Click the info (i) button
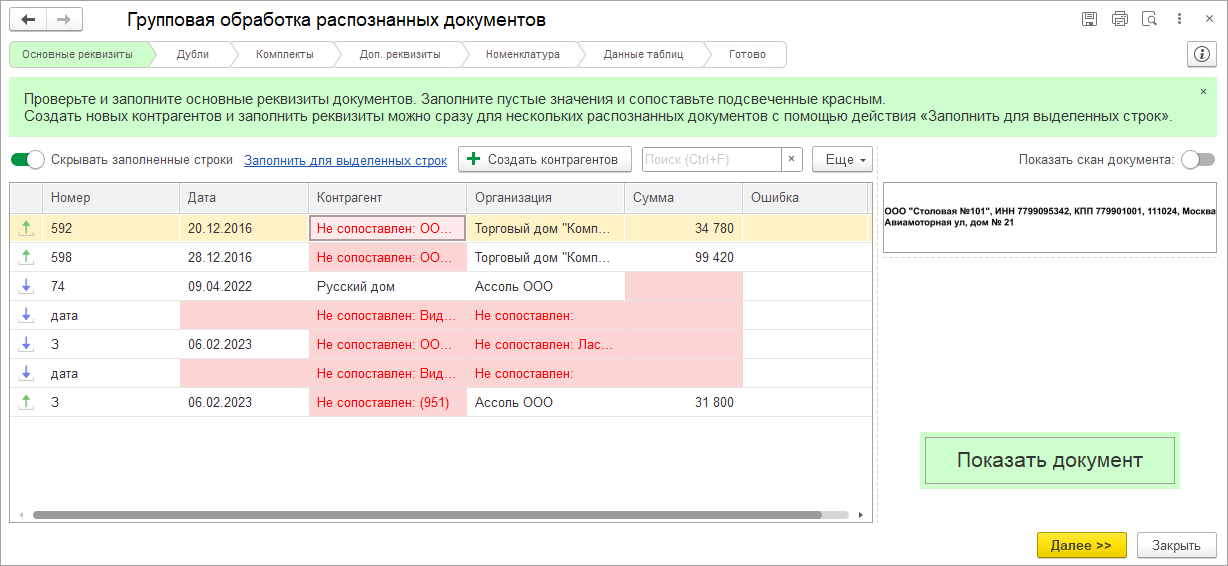The height and width of the screenshot is (566, 1228). [1200, 54]
